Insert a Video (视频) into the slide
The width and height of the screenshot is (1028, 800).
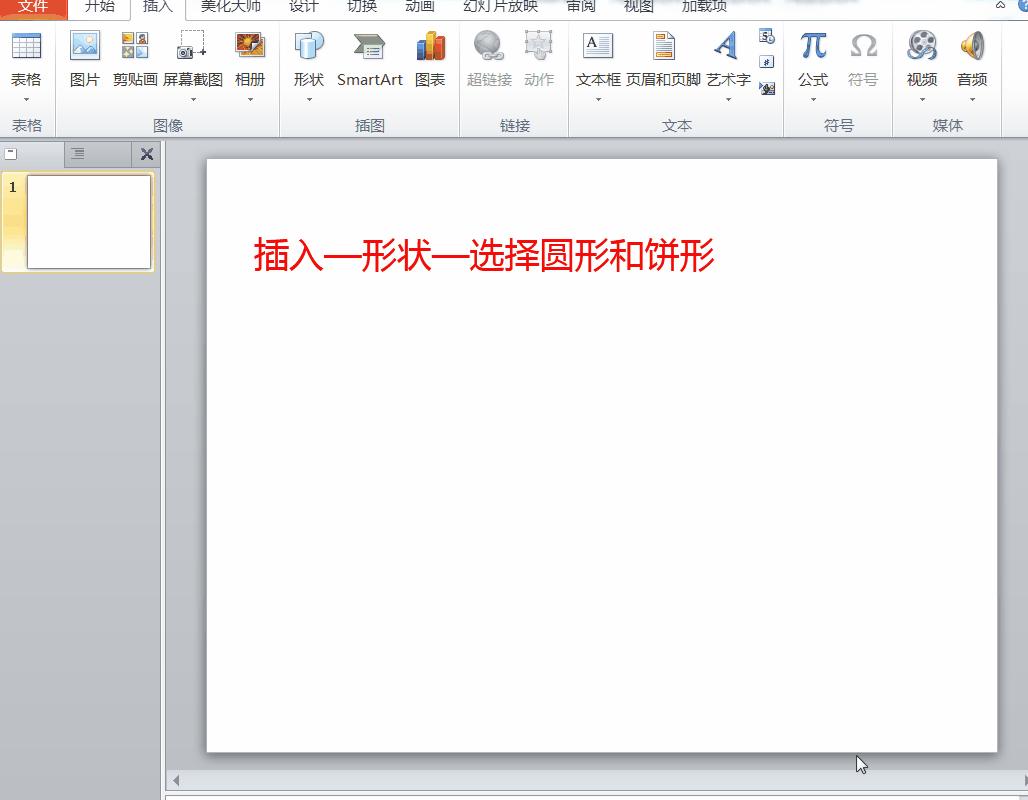(920, 55)
